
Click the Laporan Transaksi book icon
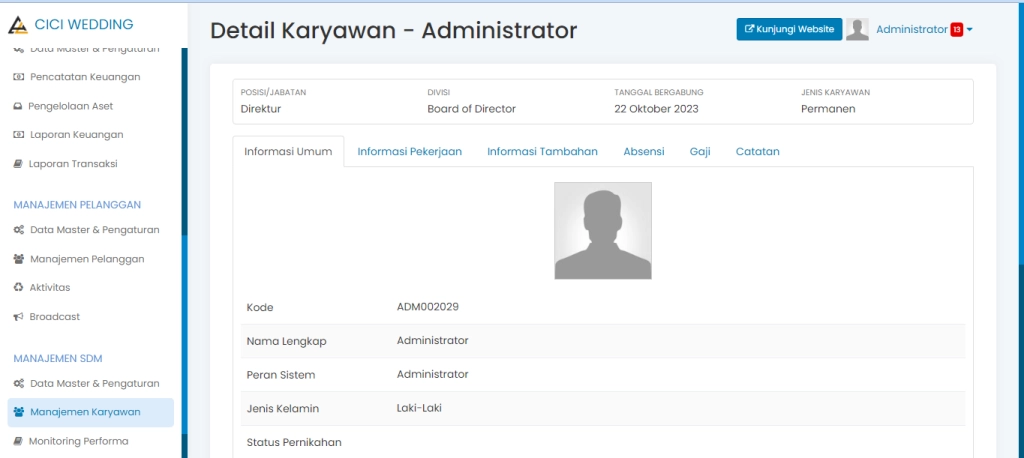pyautogui.click(x=18, y=164)
